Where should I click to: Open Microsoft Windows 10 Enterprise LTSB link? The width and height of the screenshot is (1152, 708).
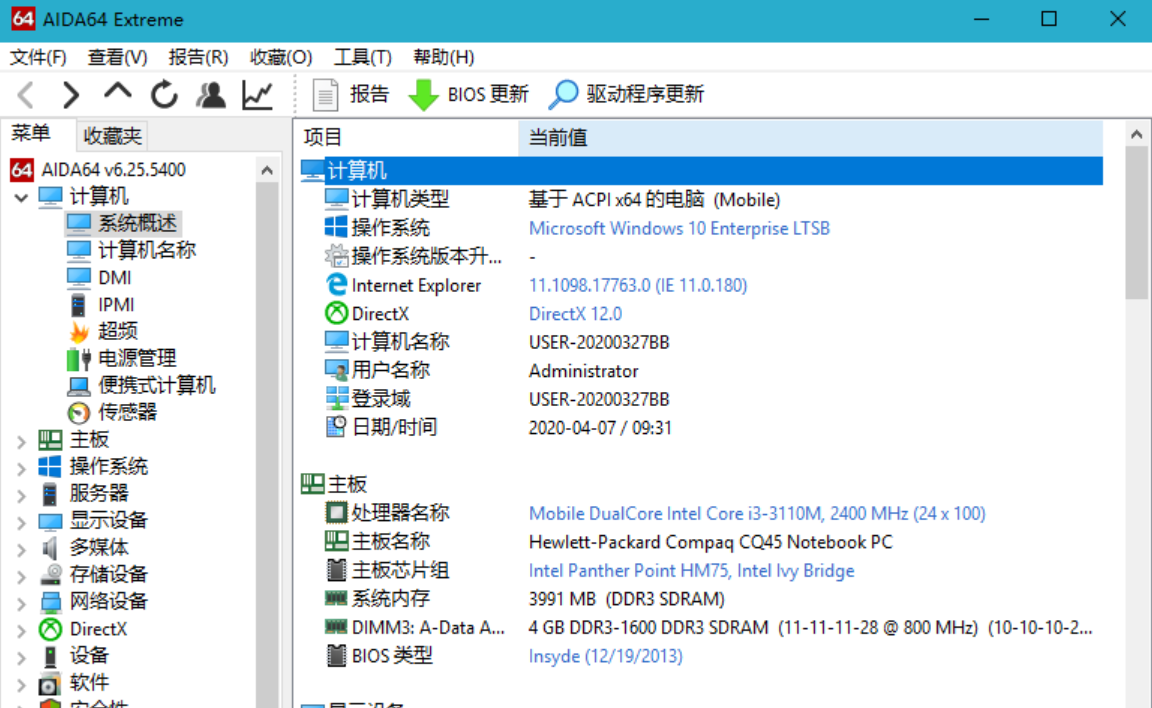[679, 228]
